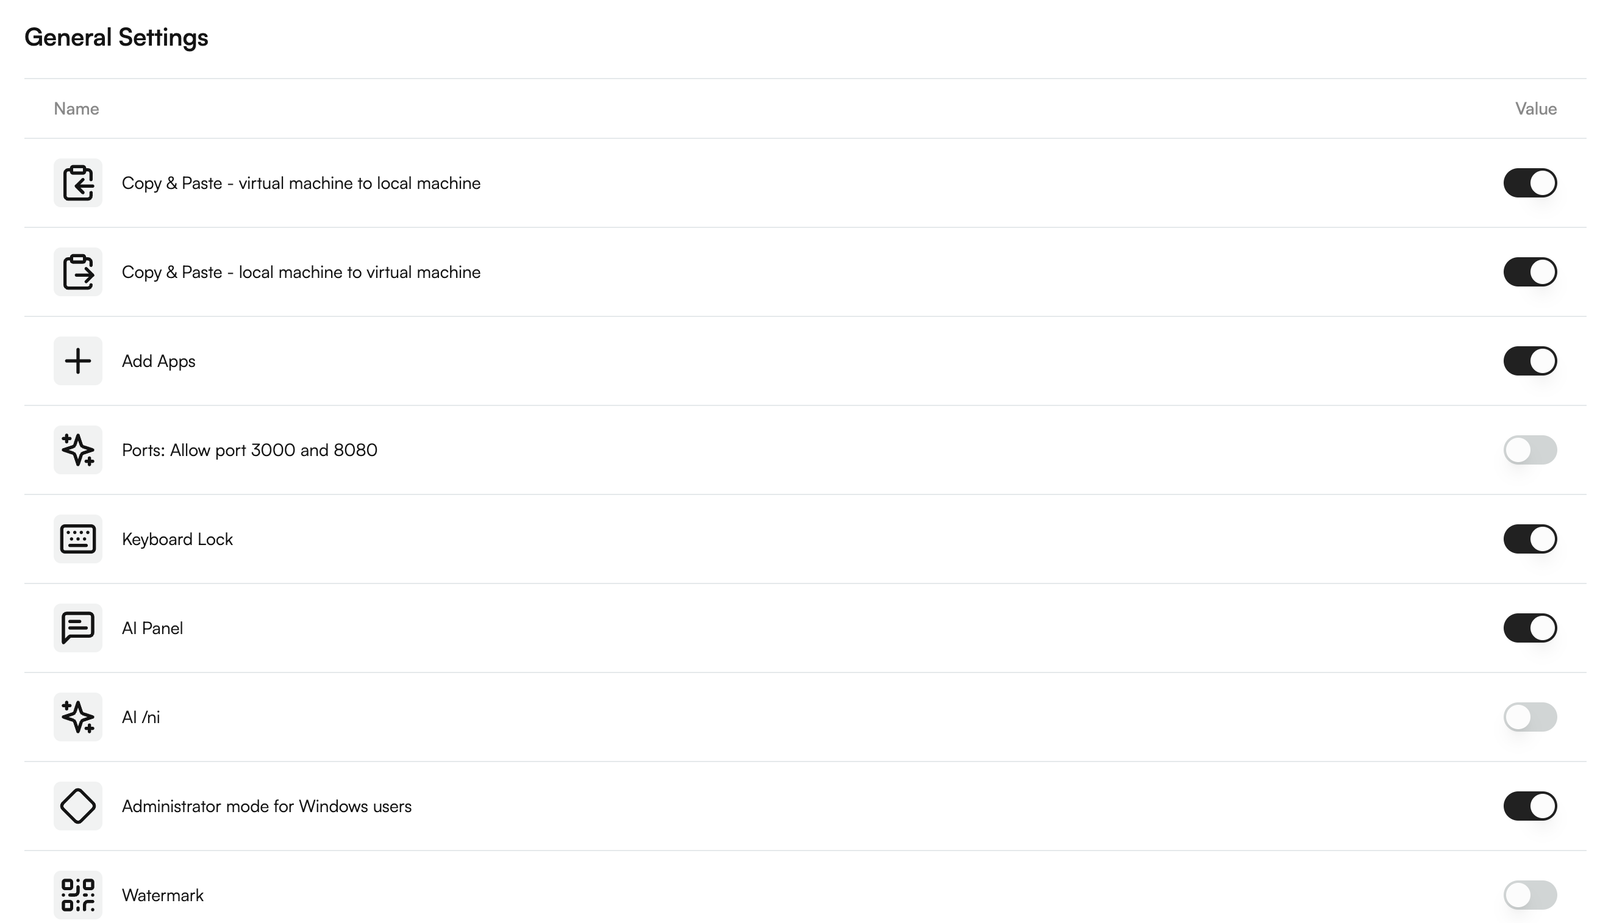Disable Copy & Paste from virtual machine to local
Screen dimensions: 1600x923
(1530, 183)
